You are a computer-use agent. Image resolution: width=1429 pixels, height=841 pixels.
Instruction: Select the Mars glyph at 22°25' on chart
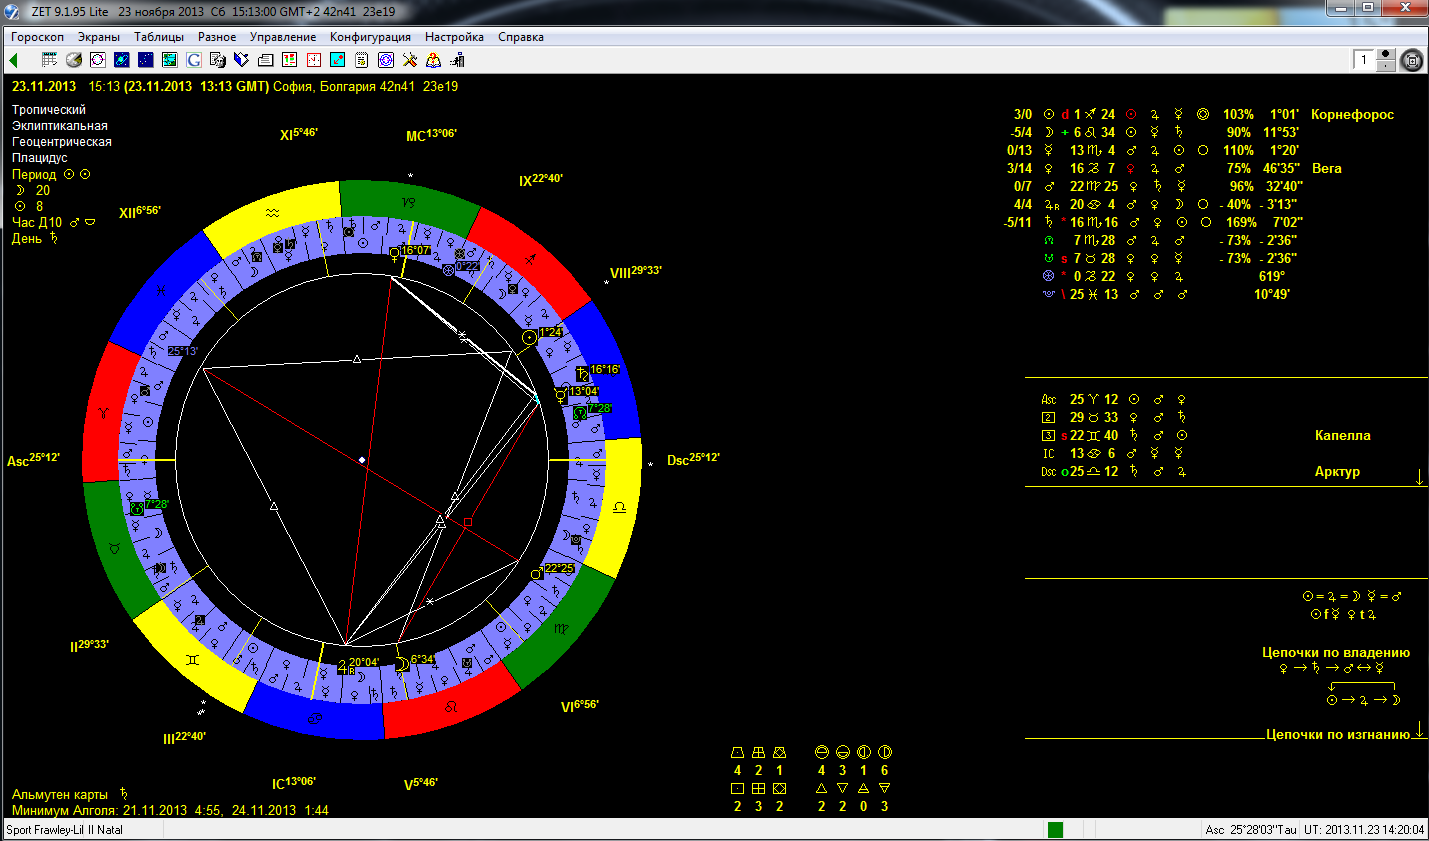point(536,573)
